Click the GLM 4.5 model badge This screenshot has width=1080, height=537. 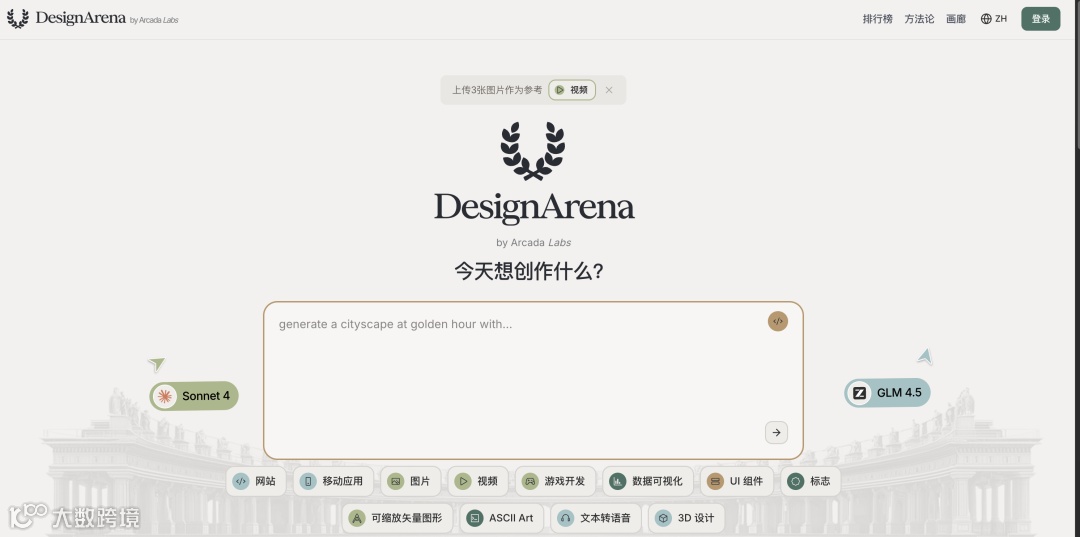pos(887,393)
